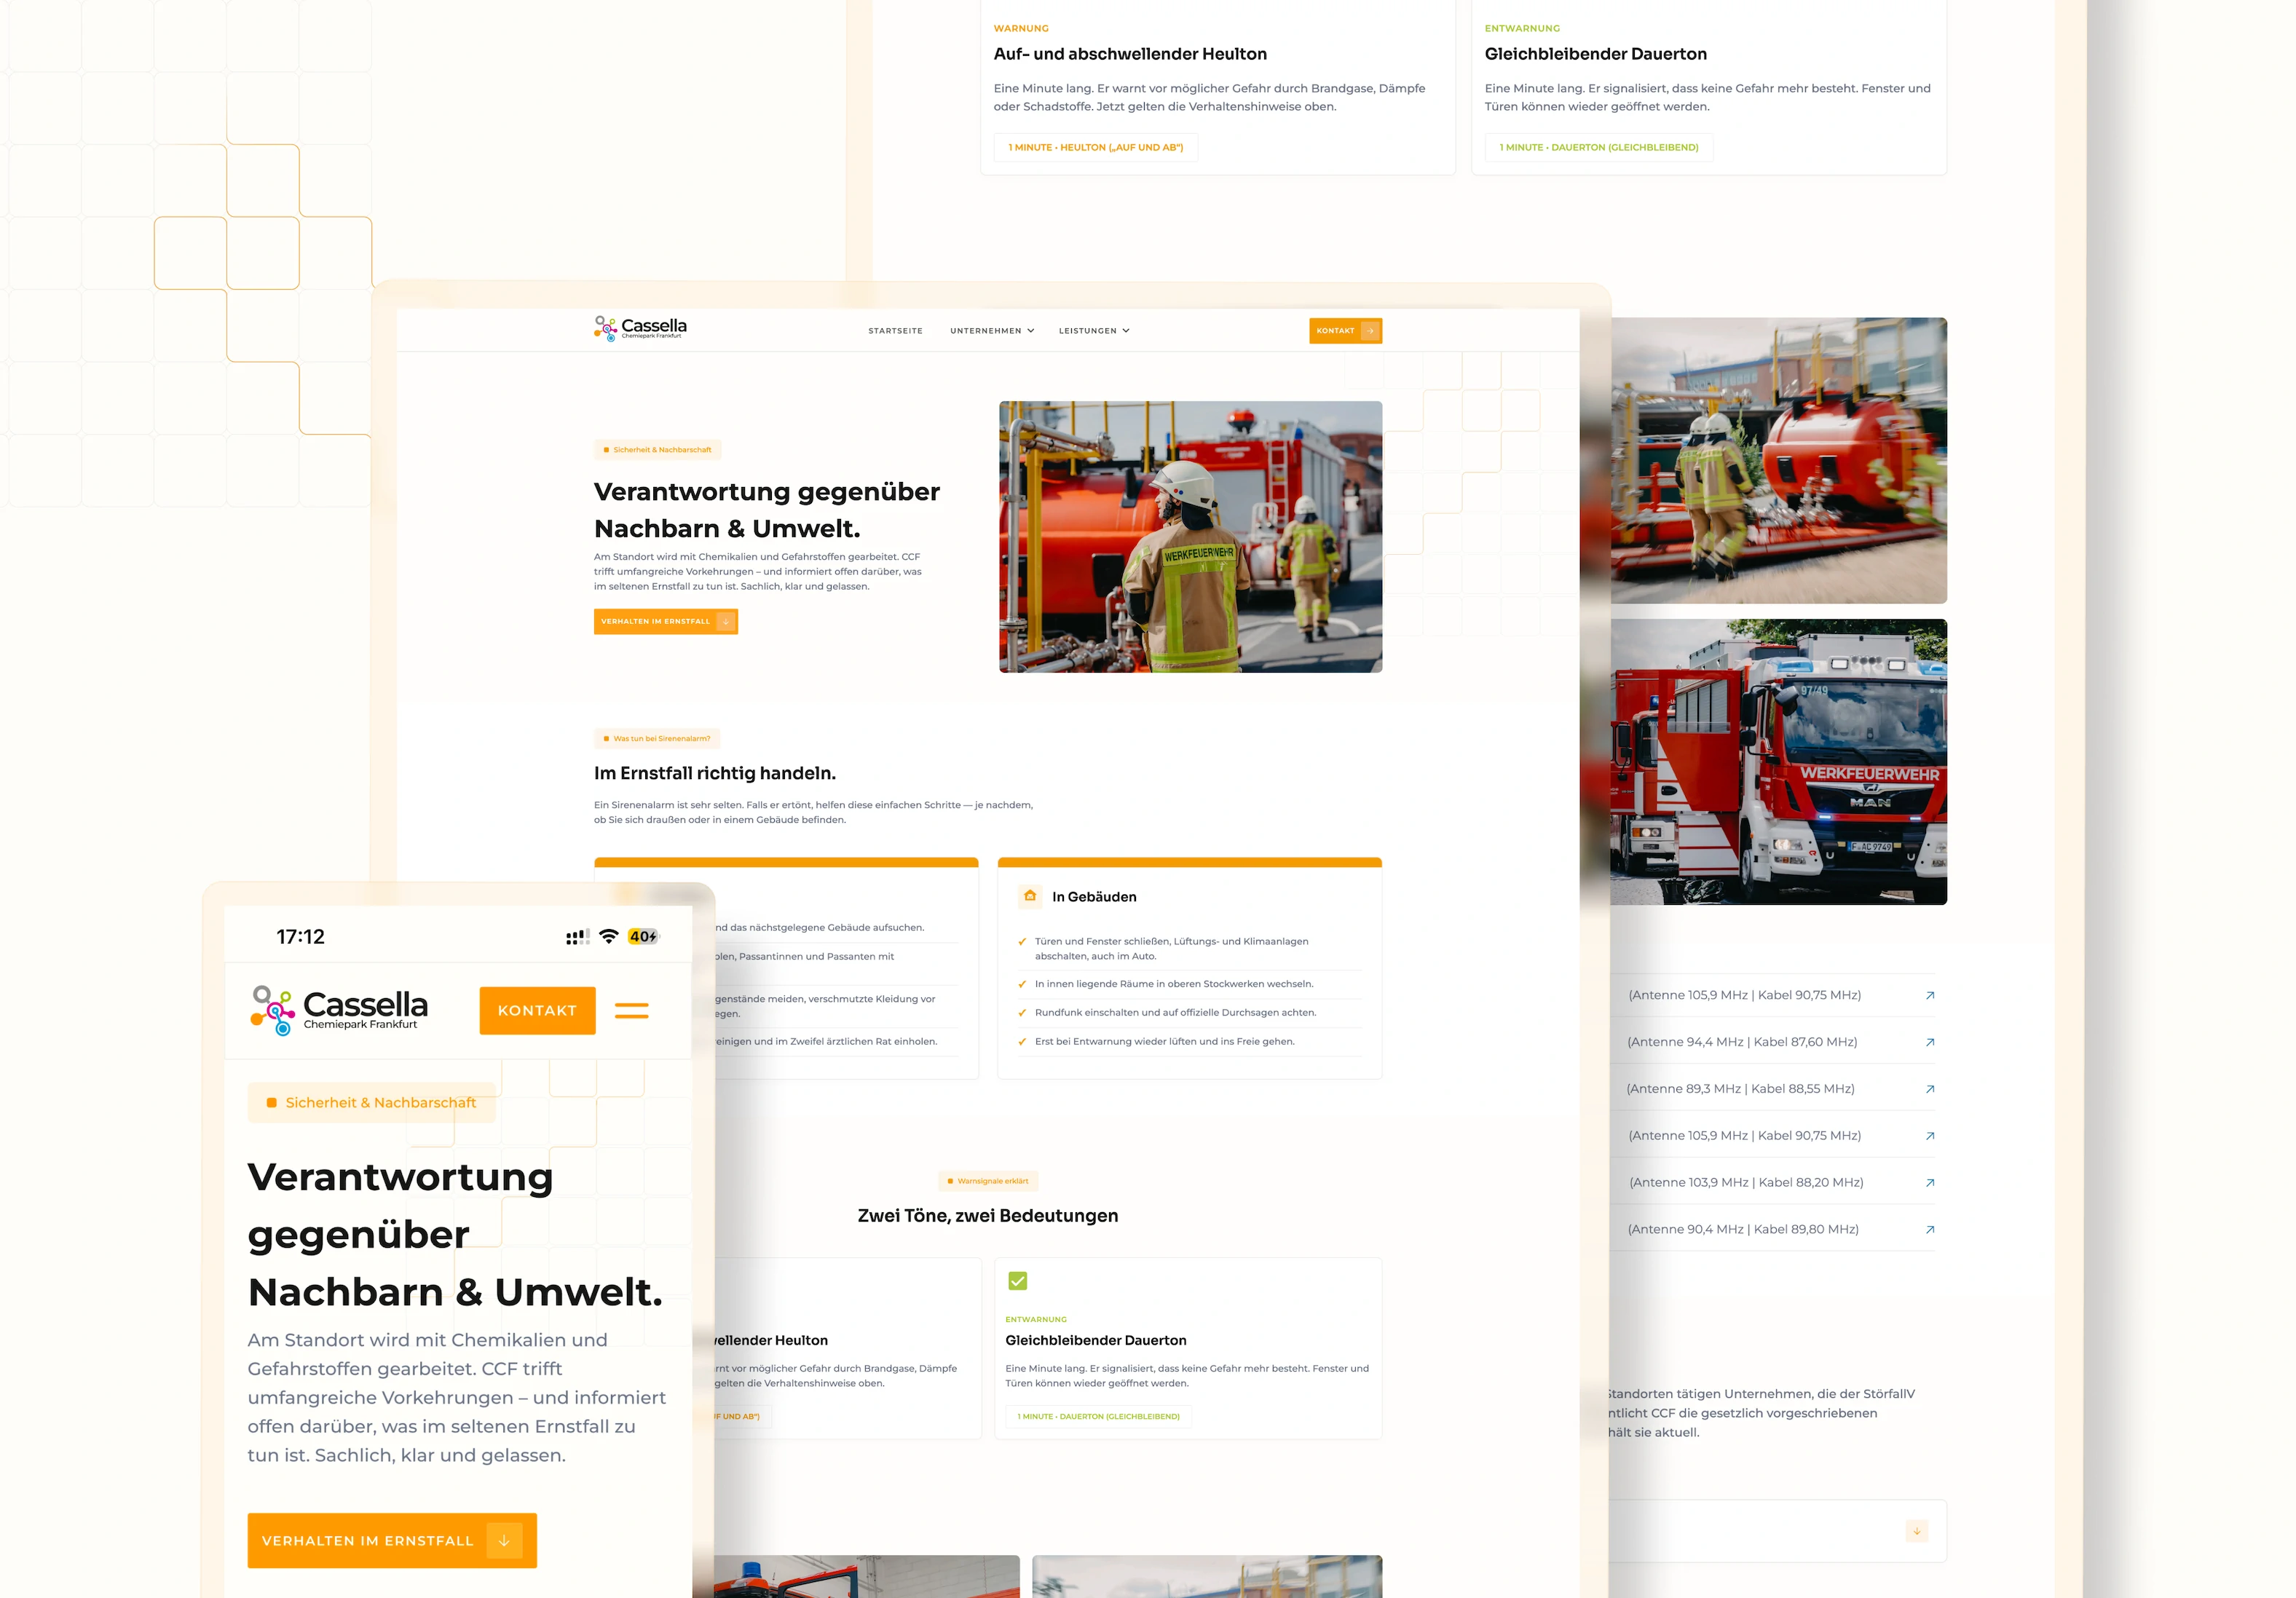2296x1598 pixels.
Task: Click the Antenne 94,4 MHz | Kabel 87,60 MHz text
Action: click(1742, 1042)
